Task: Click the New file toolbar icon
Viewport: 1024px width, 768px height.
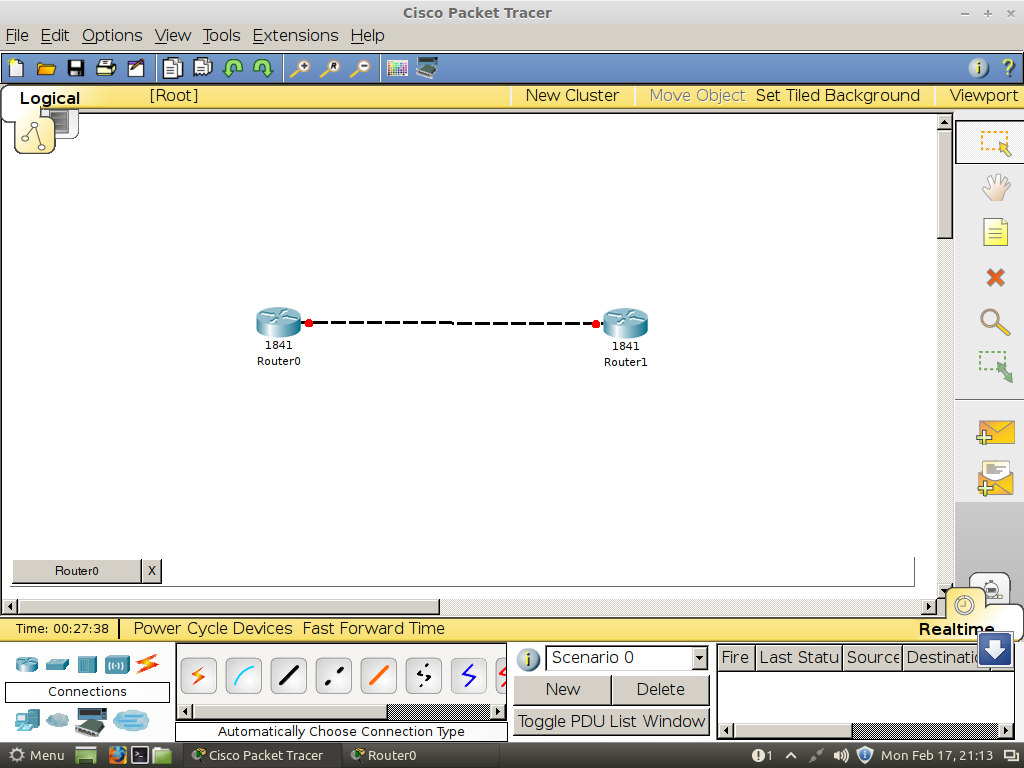Action: 16,68
